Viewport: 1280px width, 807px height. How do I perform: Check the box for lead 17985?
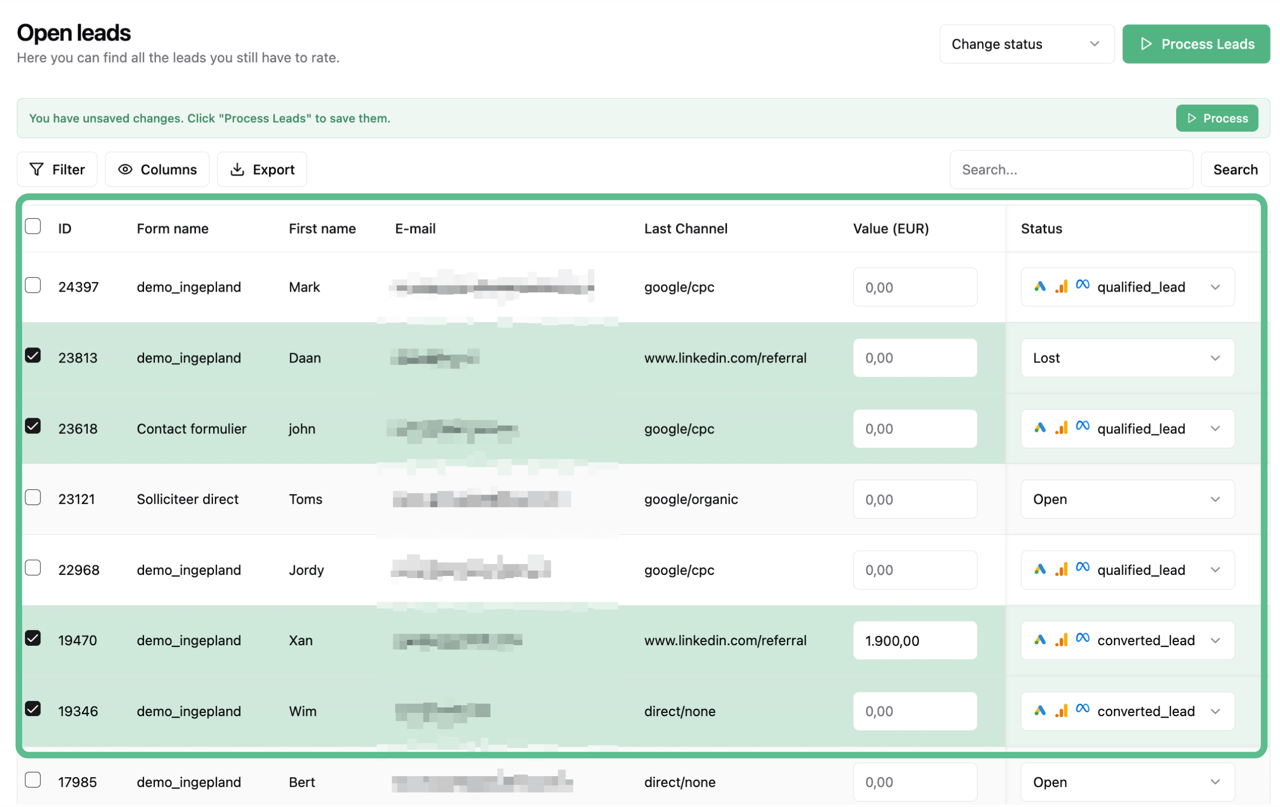pos(33,780)
